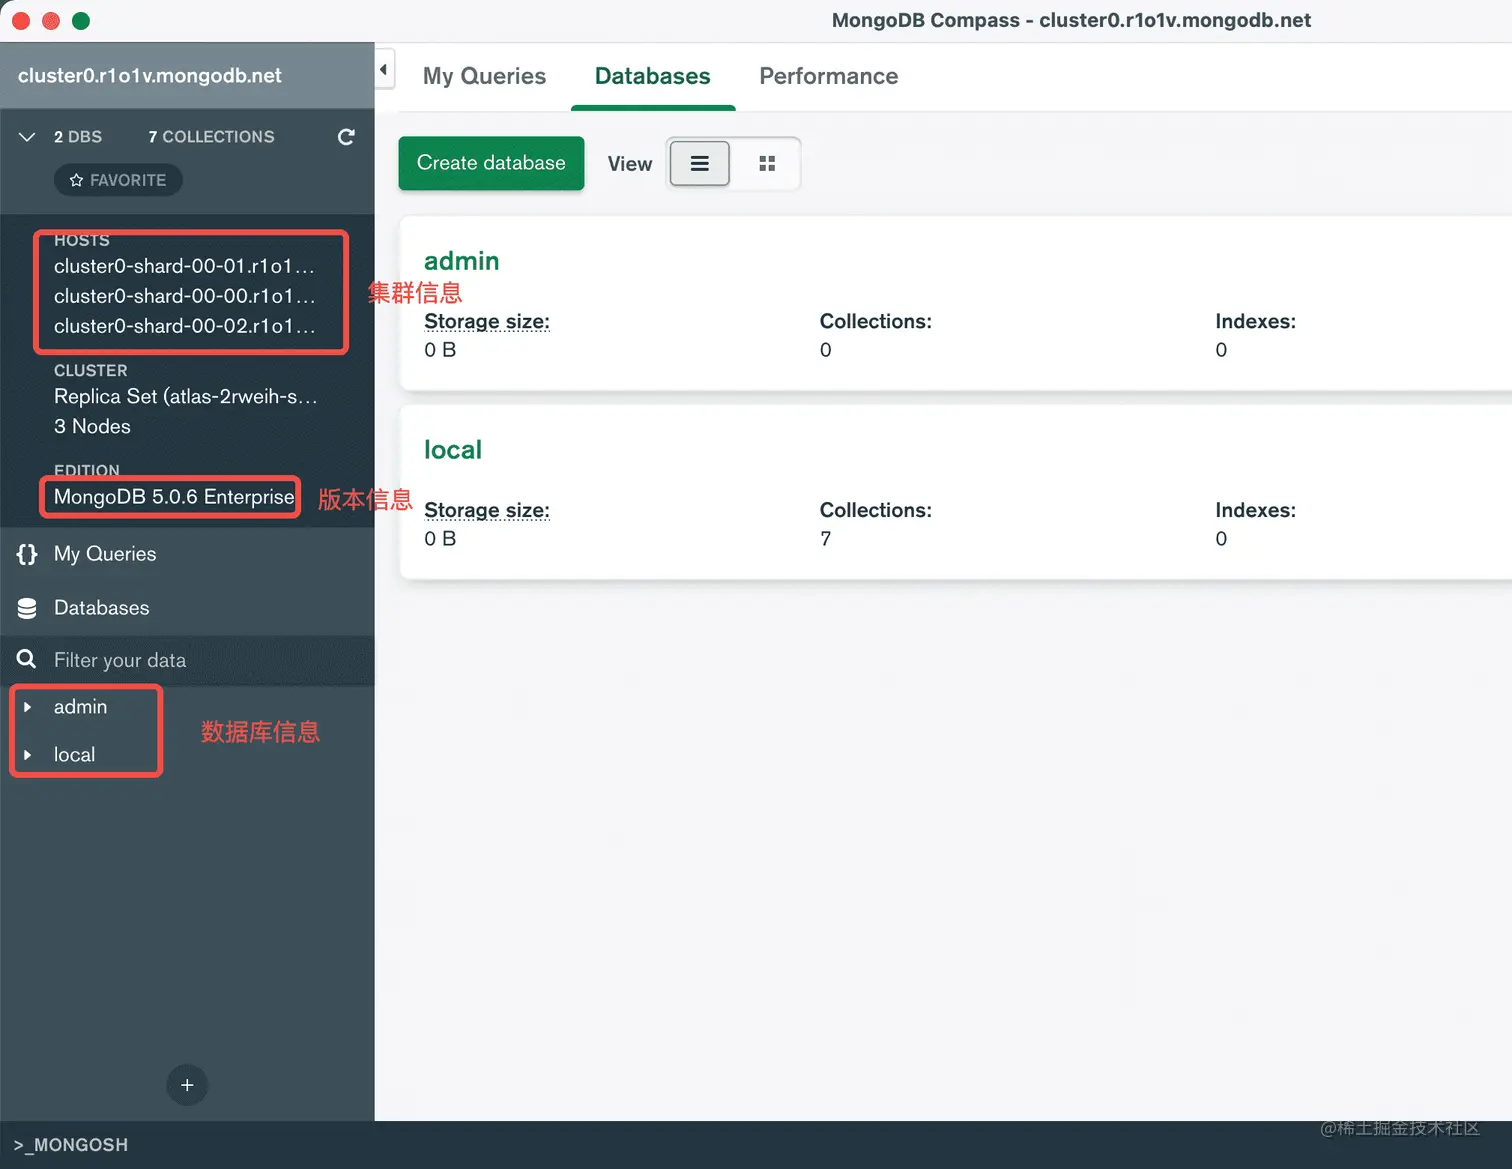Click MongoDB 5.0.6 Enterprise edition text
Screen dimensions: 1512x1169
click(x=174, y=497)
